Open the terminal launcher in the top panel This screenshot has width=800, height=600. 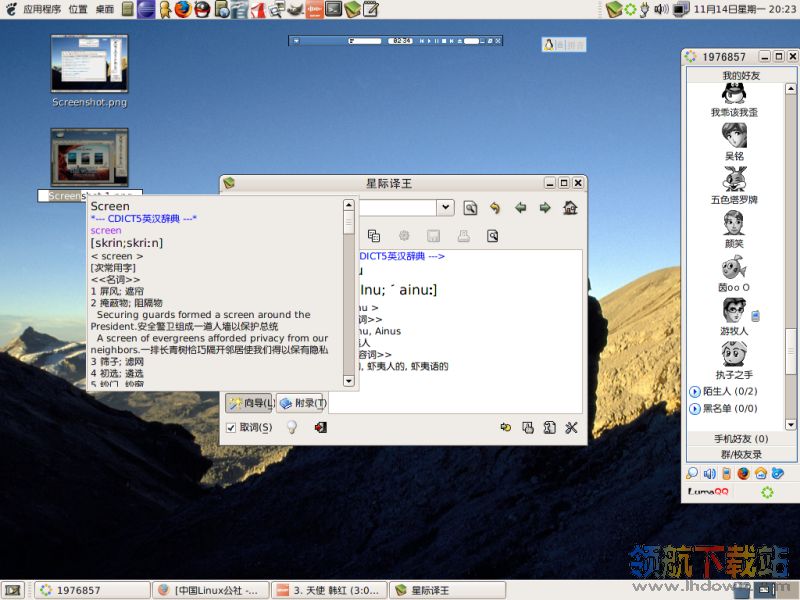pos(333,9)
